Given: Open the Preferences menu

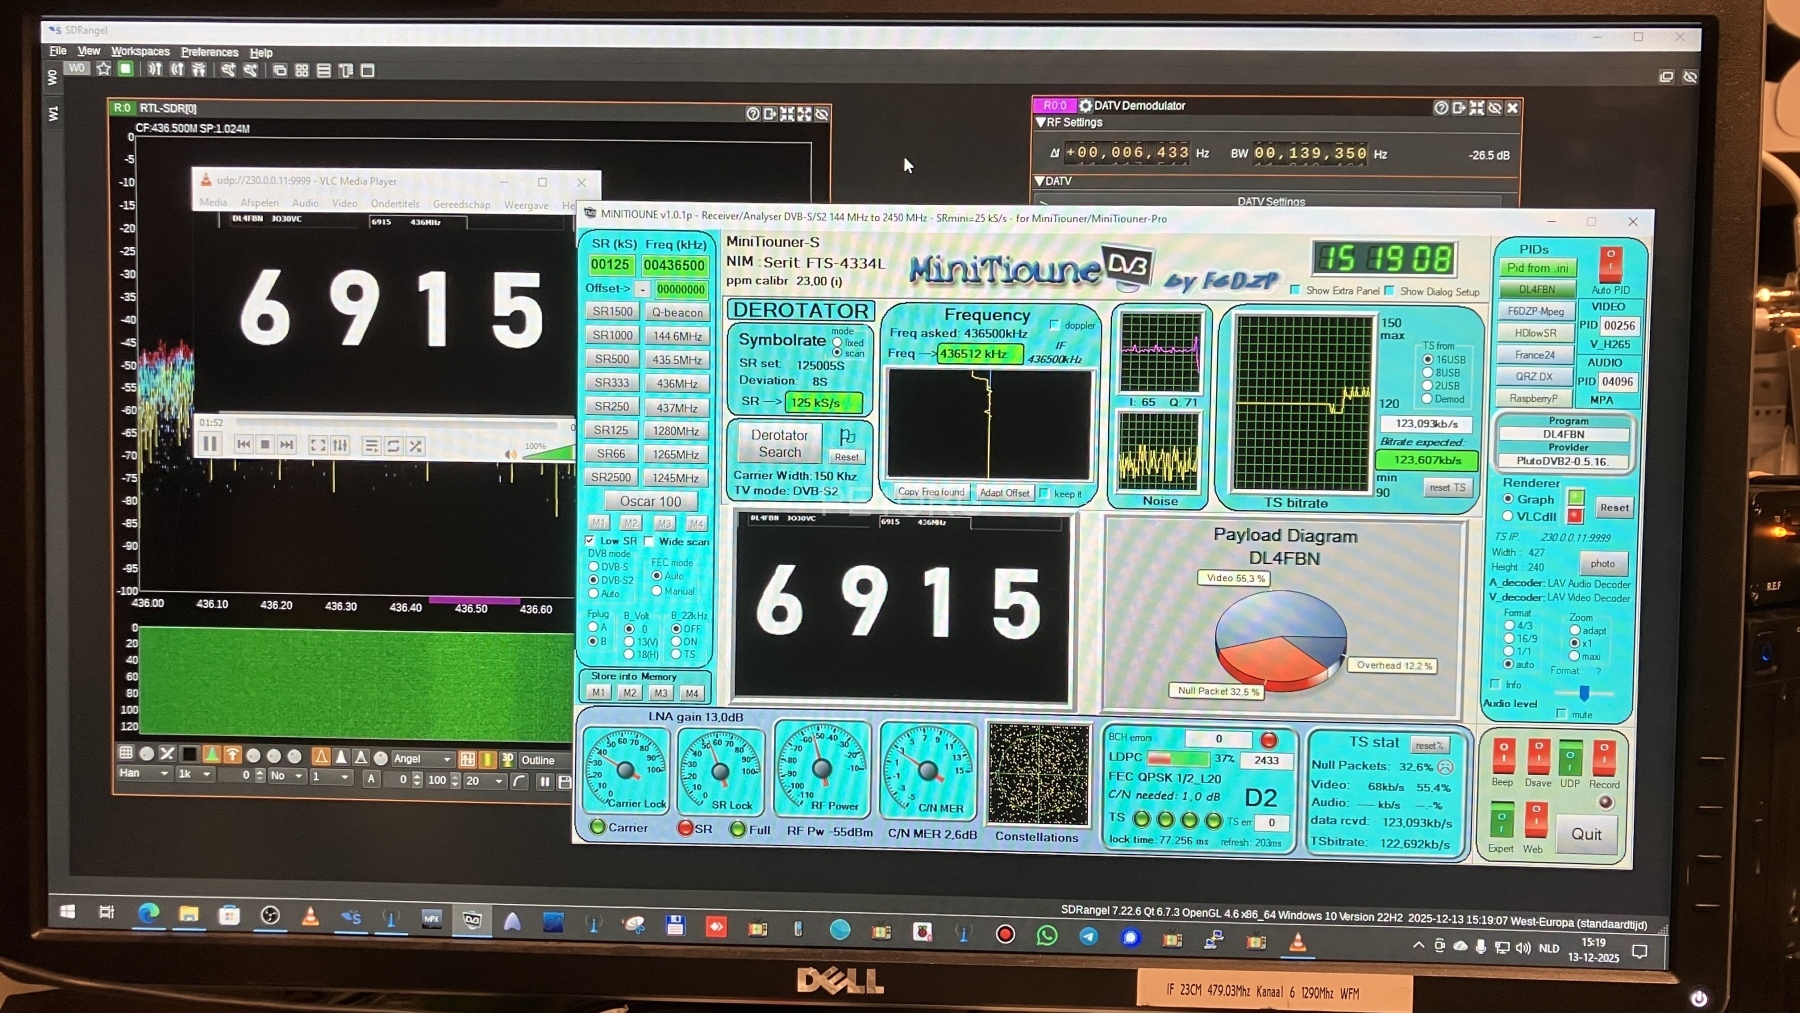Looking at the screenshot, I should click(209, 52).
